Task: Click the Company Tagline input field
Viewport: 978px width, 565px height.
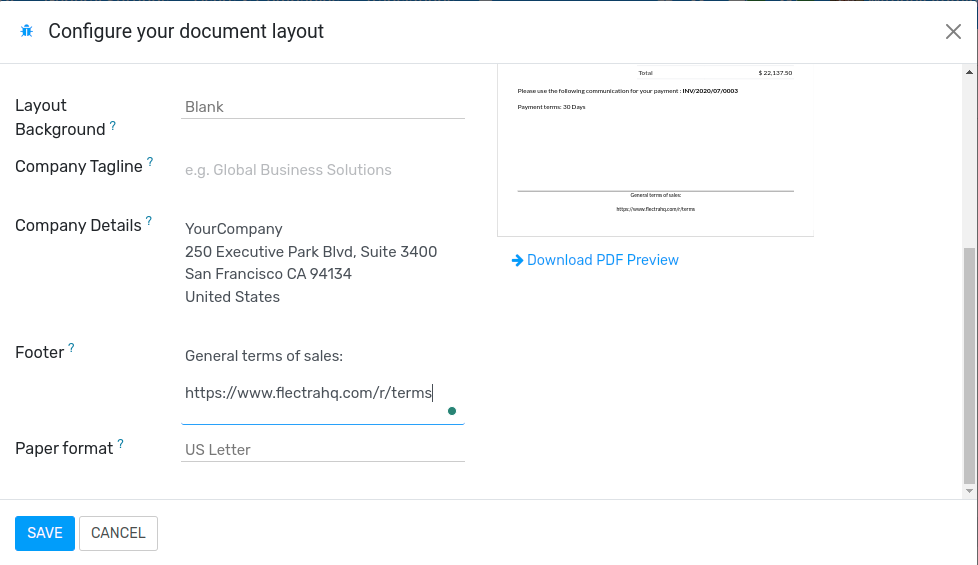Action: tap(322, 170)
